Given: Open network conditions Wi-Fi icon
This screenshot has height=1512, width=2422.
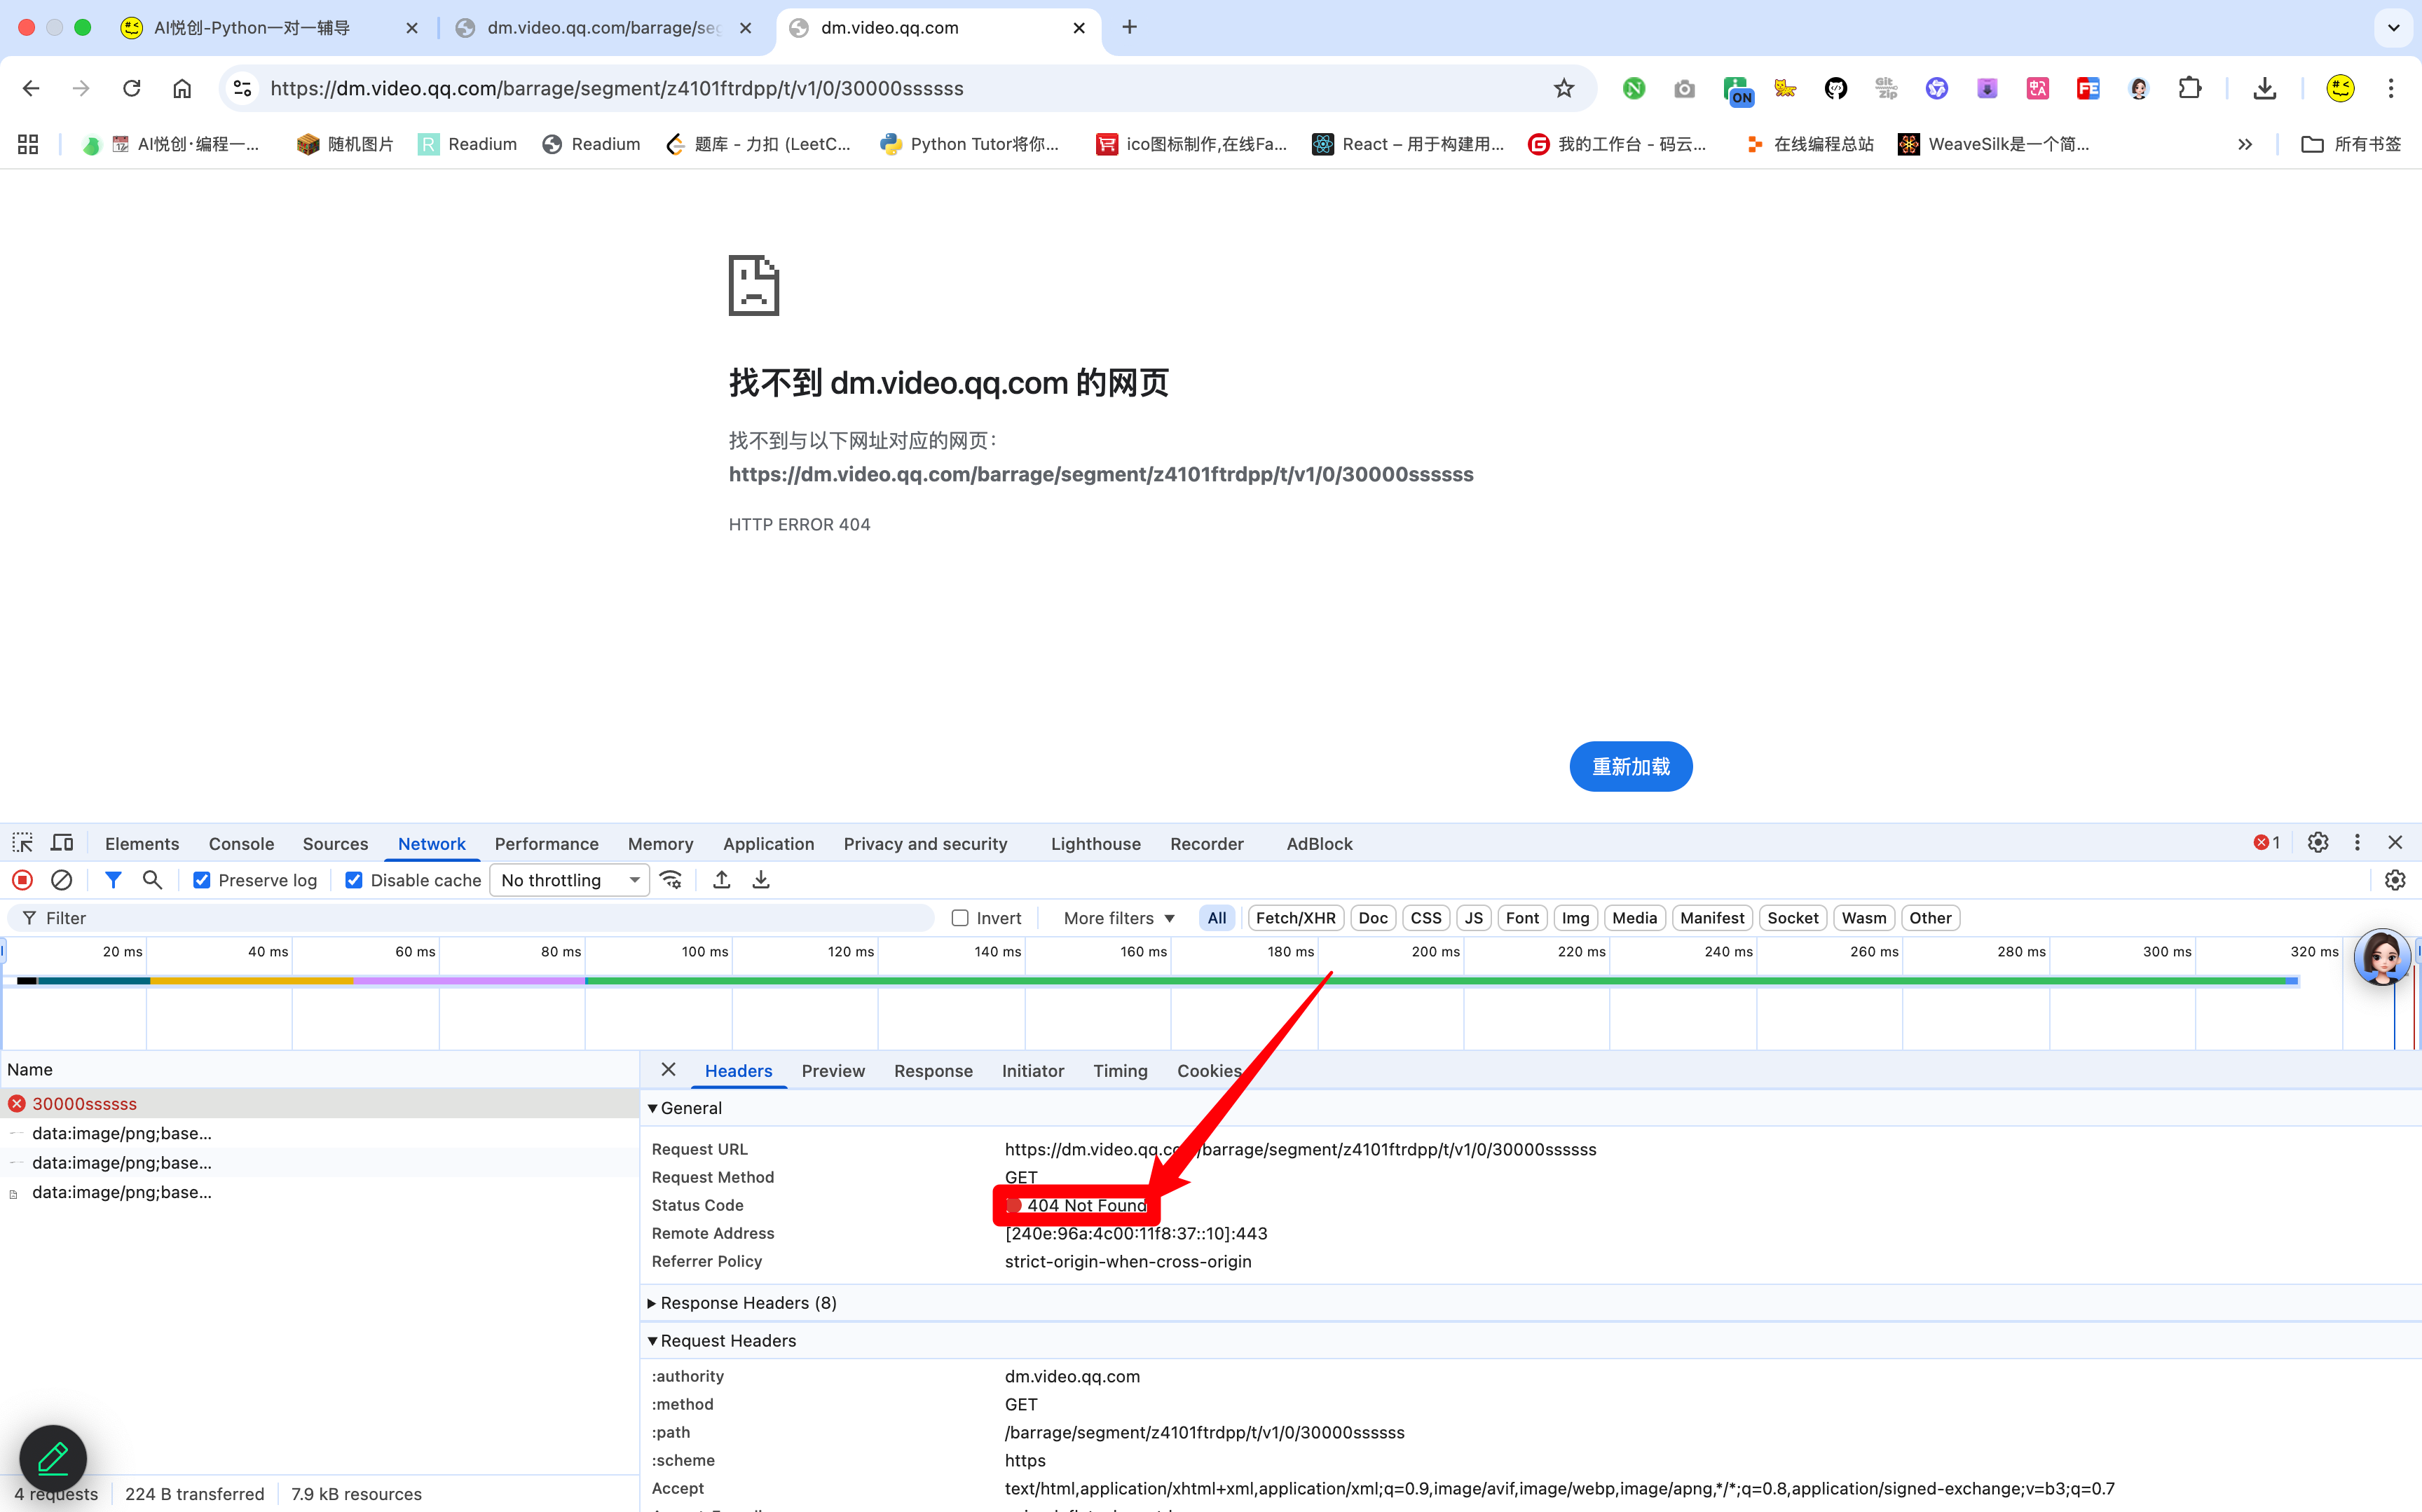Looking at the screenshot, I should coord(671,880).
